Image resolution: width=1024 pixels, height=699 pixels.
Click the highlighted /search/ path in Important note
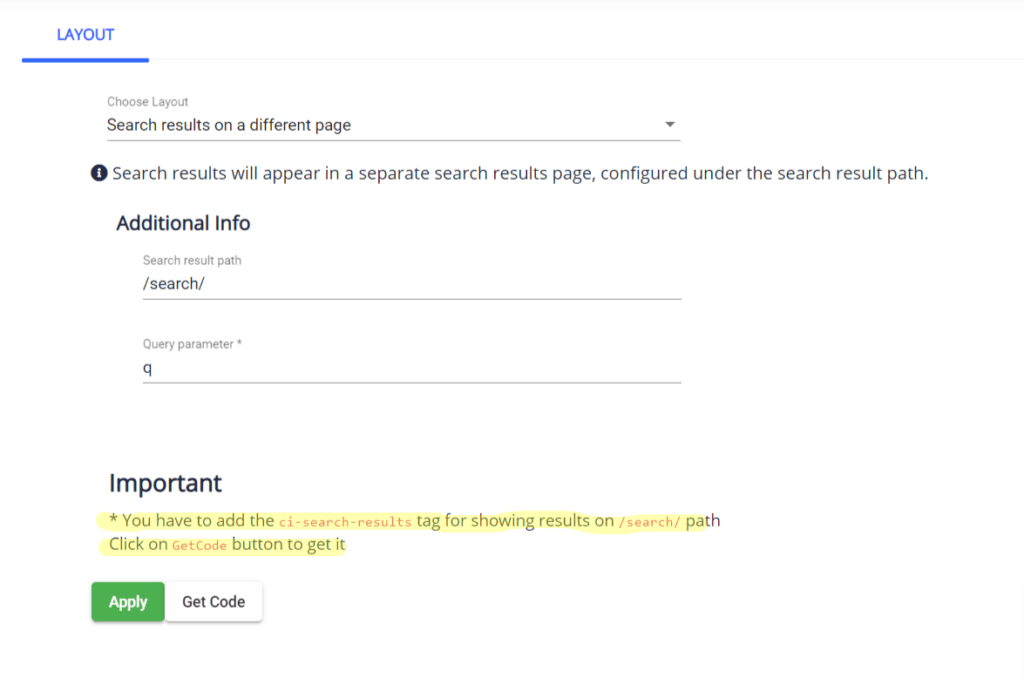pos(649,521)
